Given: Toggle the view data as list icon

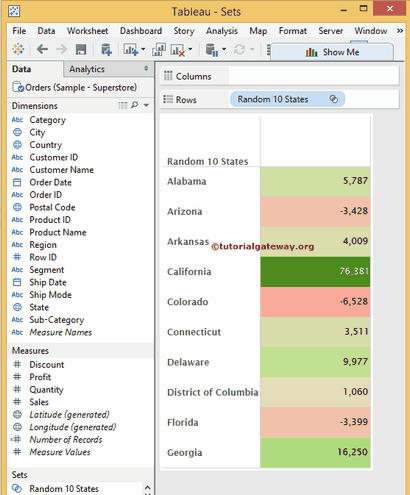Looking at the screenshot, I should pyautogui.click(x=123, y=105).
